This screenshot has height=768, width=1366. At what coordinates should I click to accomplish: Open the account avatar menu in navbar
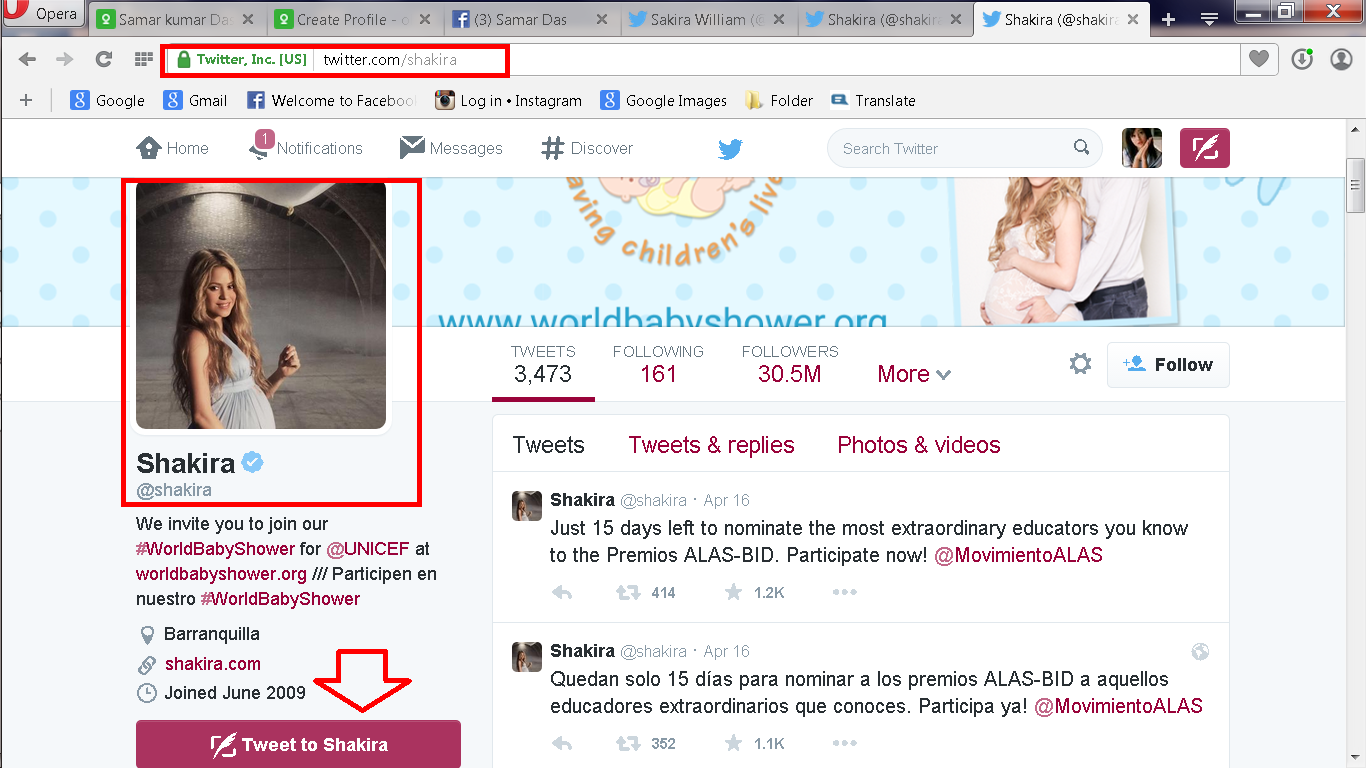tap(1142, 148)
